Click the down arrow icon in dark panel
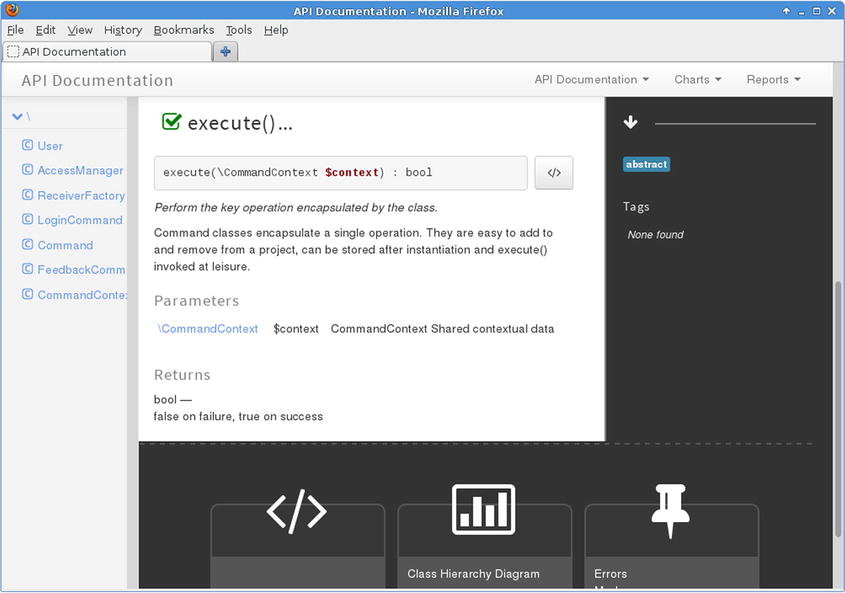845x593 pixels. [x=631, y=122]
